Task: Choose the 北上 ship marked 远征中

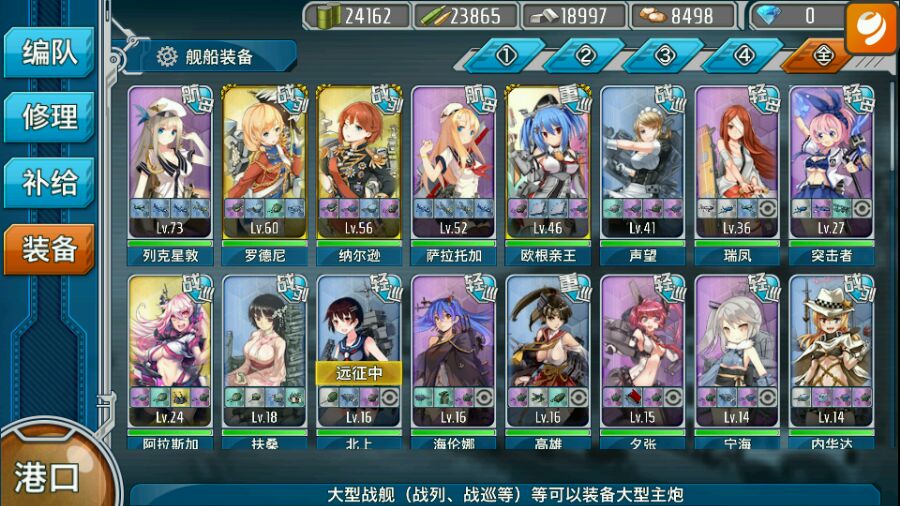Action: (x=359, y=361)
